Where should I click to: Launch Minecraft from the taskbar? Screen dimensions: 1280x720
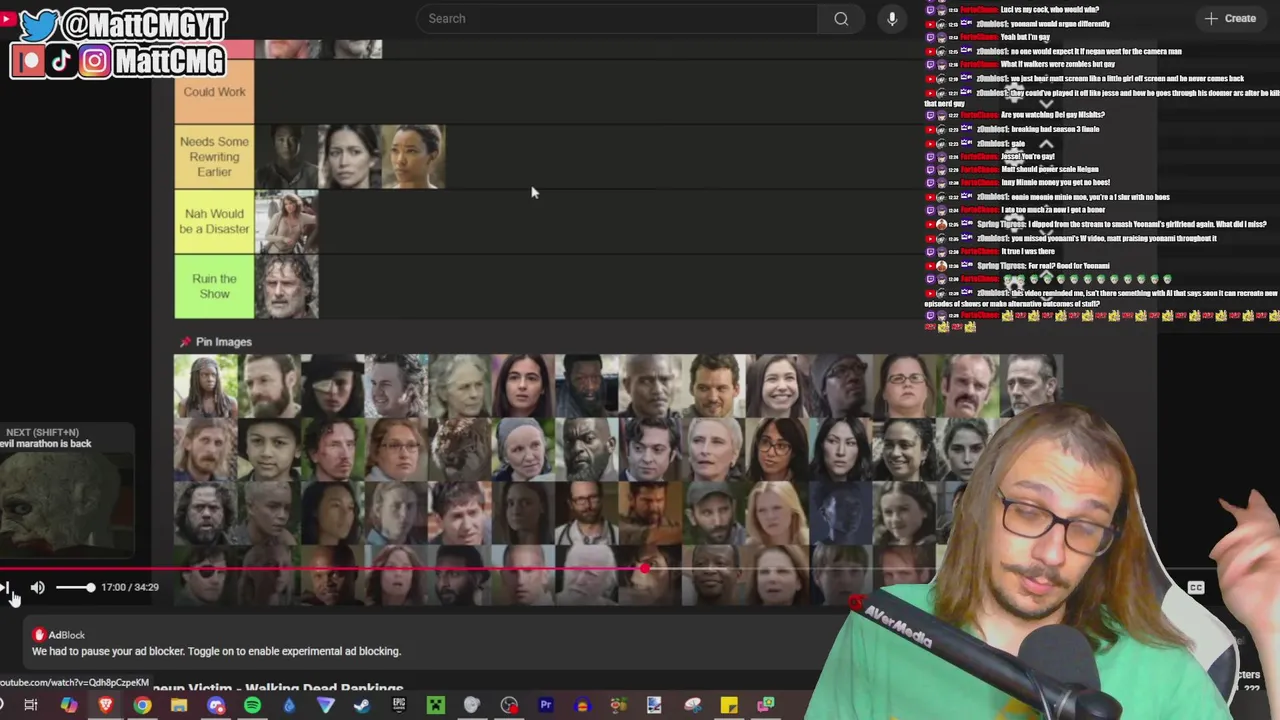[x=436, y=705]
